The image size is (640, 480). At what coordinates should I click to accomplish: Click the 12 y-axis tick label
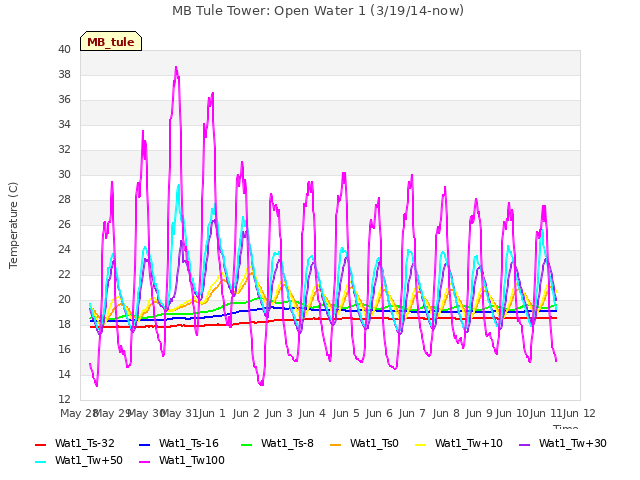coord(64,399)
